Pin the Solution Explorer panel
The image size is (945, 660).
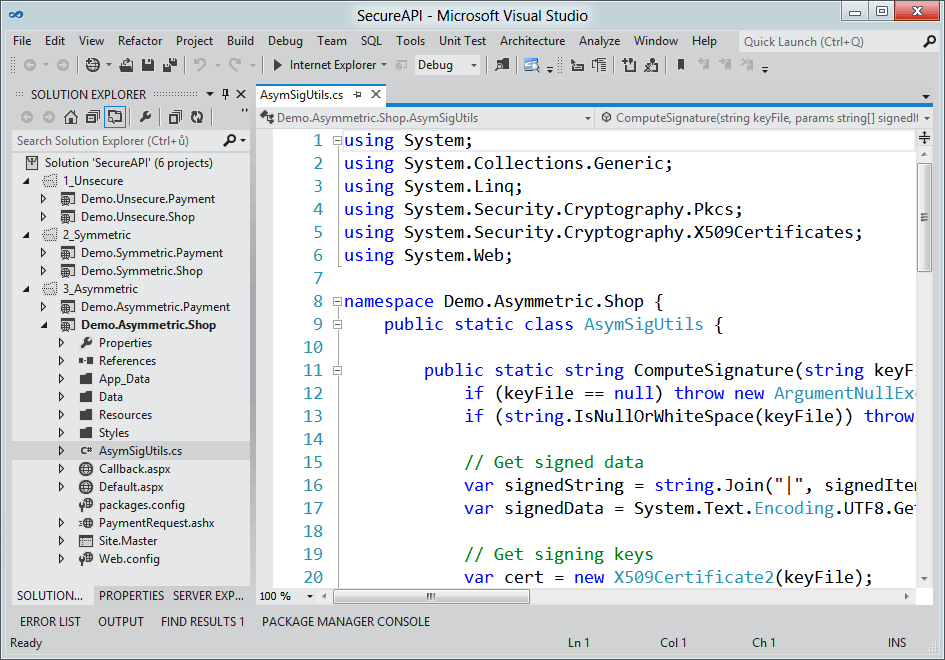[x=225, y=94]
